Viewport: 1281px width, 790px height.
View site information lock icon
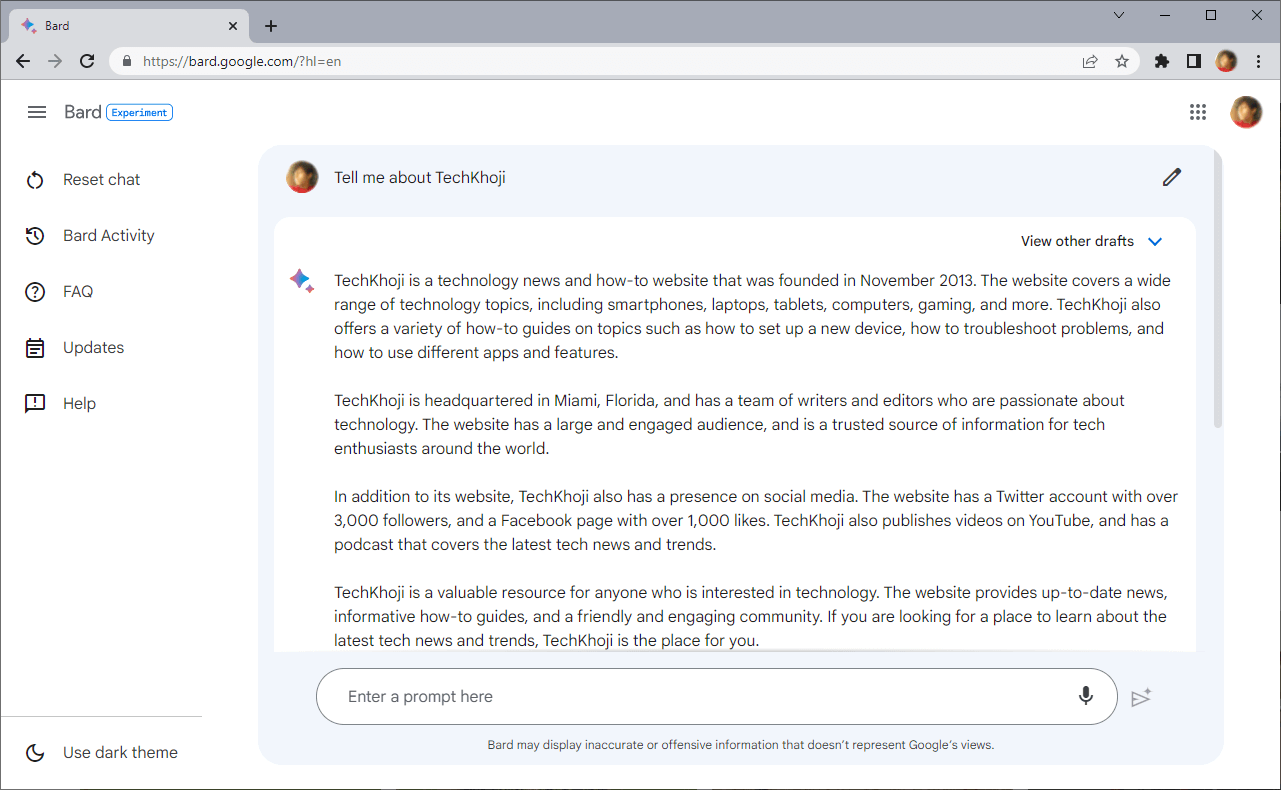[x=126, y=61]
